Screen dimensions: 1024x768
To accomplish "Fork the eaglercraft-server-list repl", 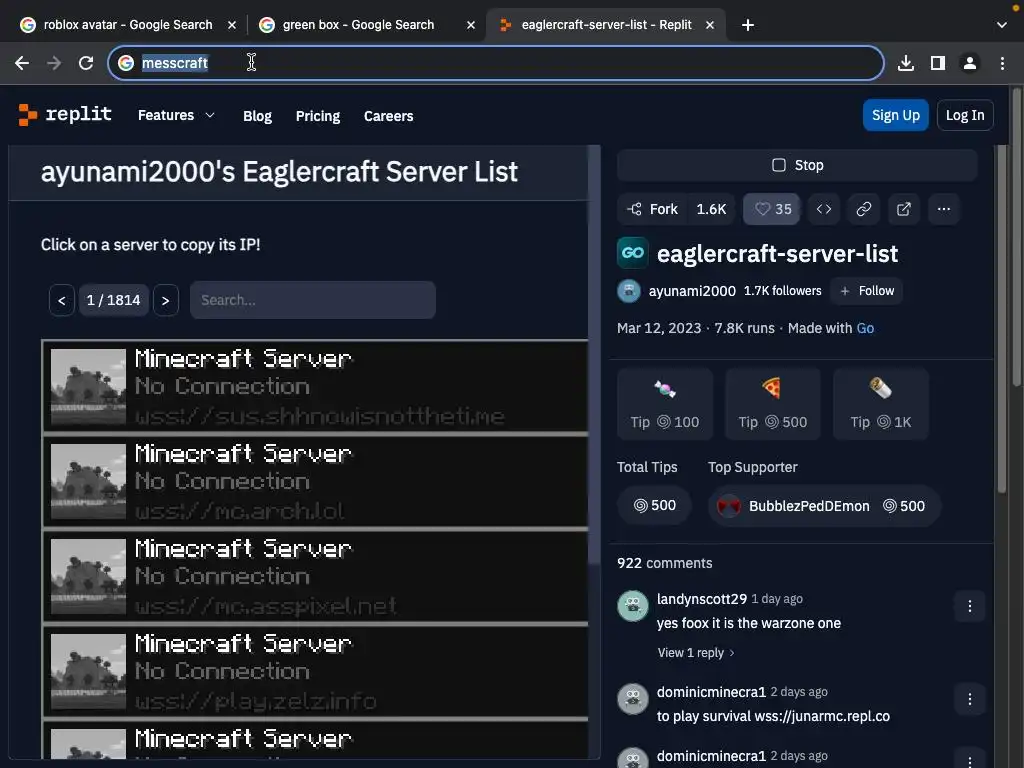I will [654, 209].
